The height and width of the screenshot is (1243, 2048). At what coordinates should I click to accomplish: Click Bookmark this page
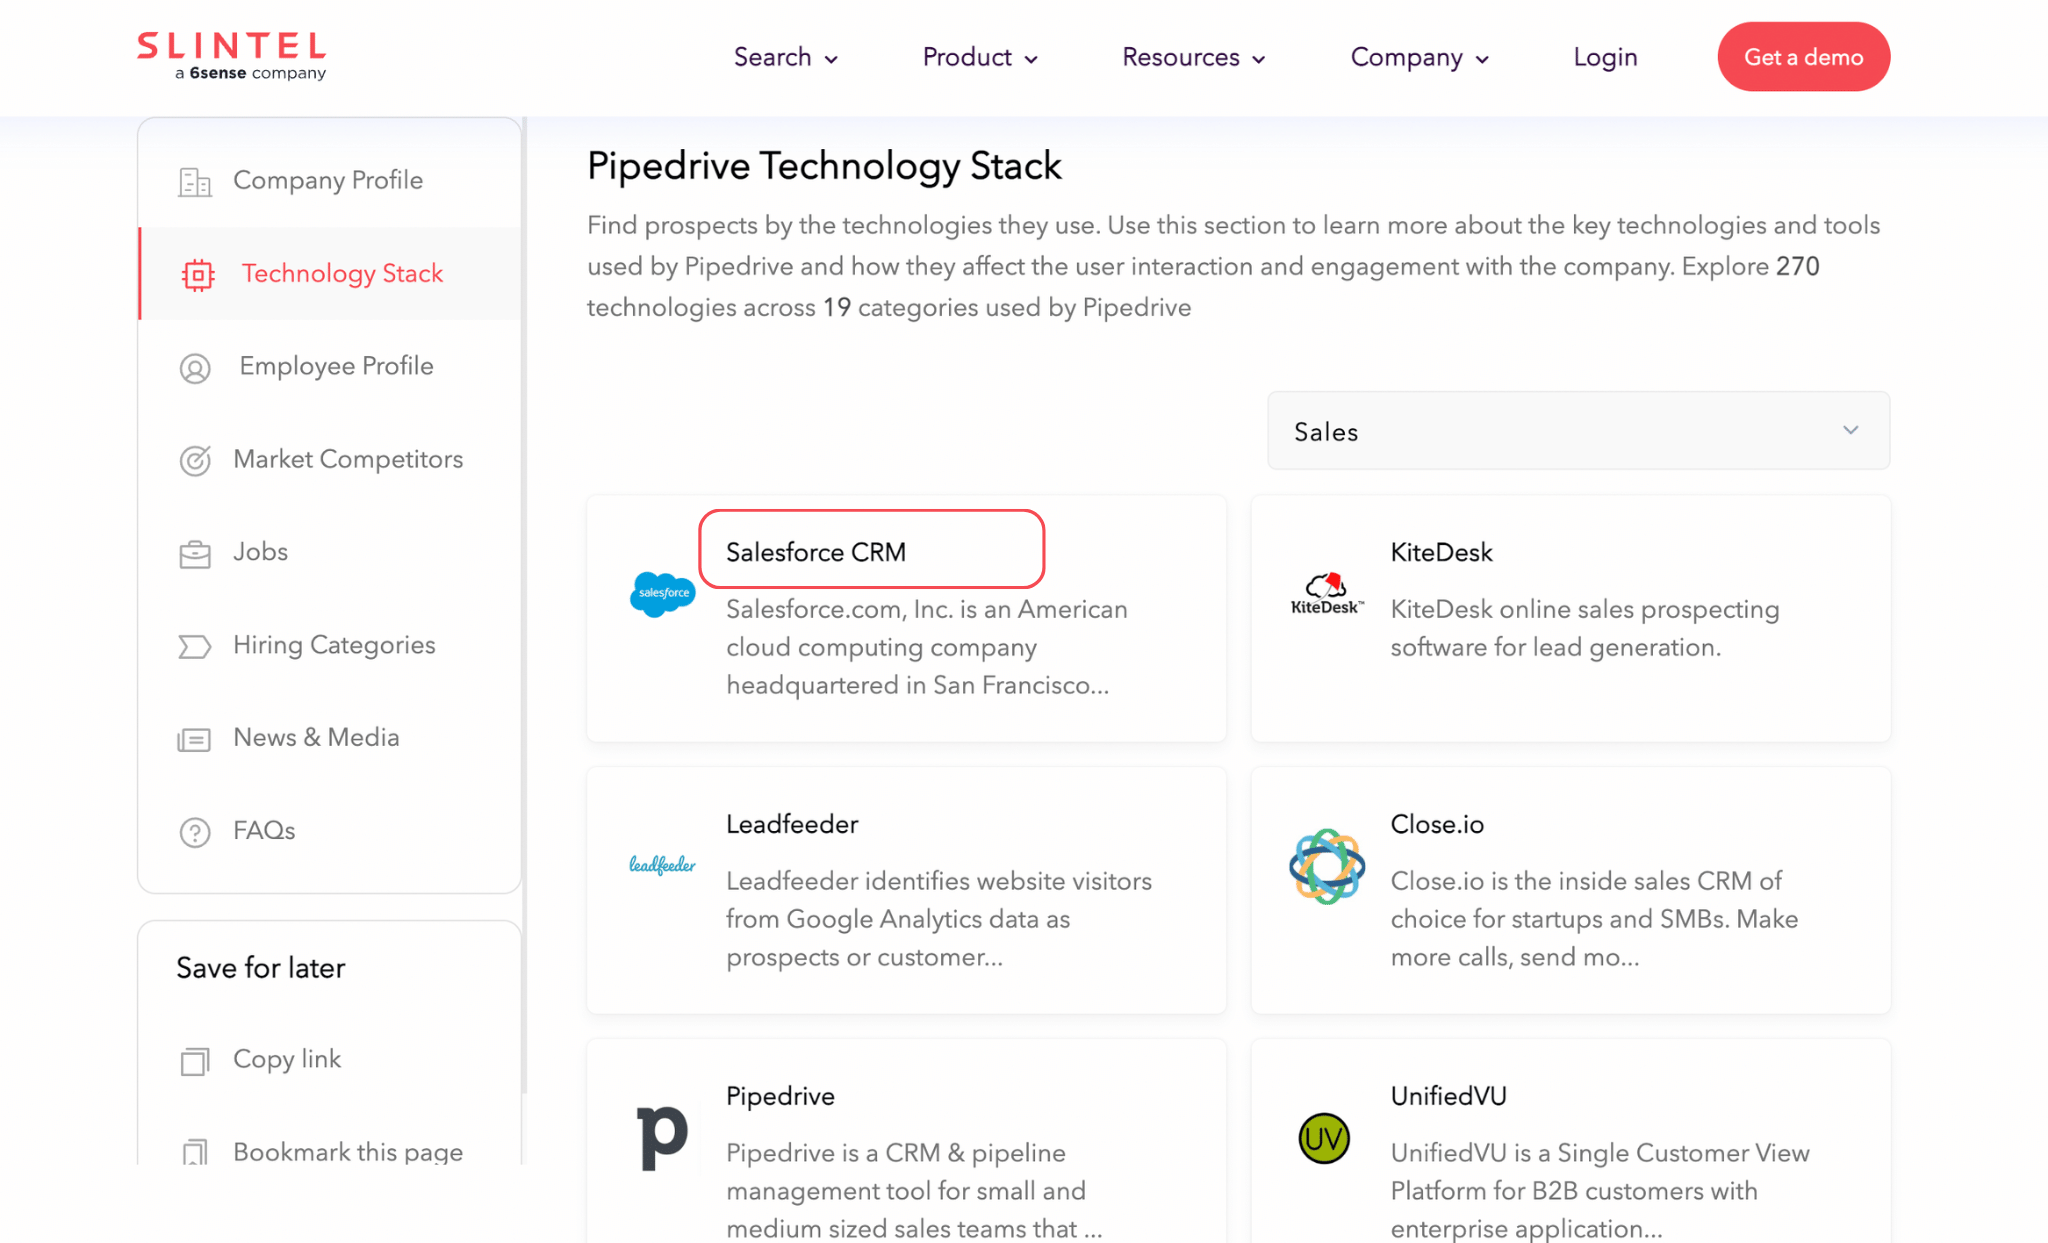click(348, 1152)
